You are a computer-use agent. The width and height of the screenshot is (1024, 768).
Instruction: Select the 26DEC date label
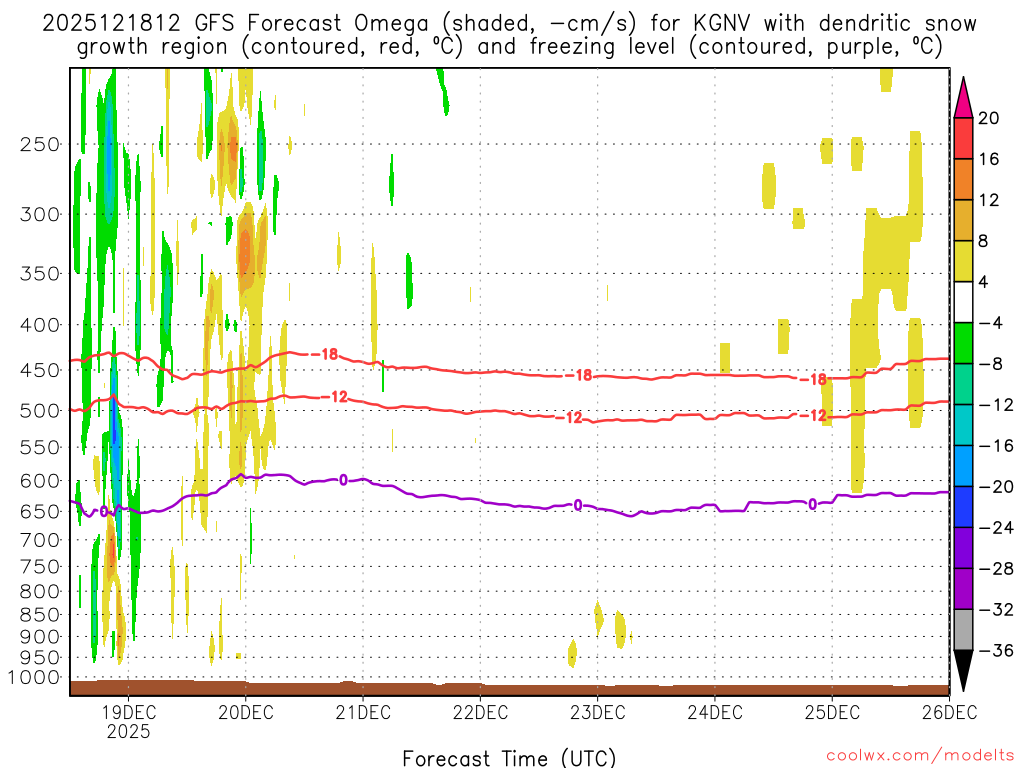(950, 712)
